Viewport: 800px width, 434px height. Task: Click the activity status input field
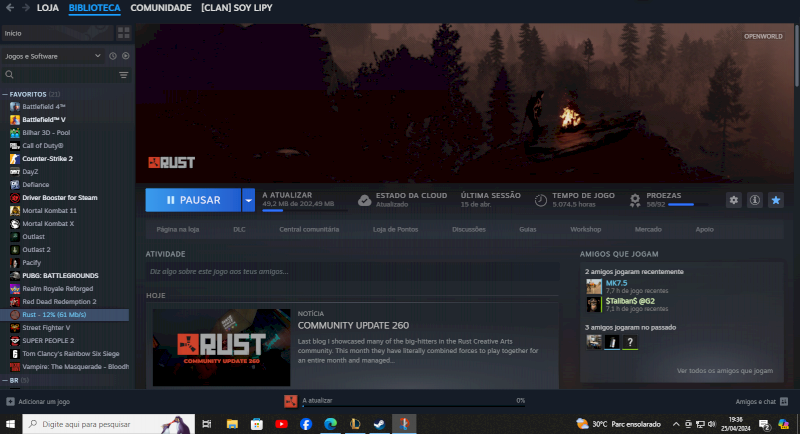tap(352, 271)
